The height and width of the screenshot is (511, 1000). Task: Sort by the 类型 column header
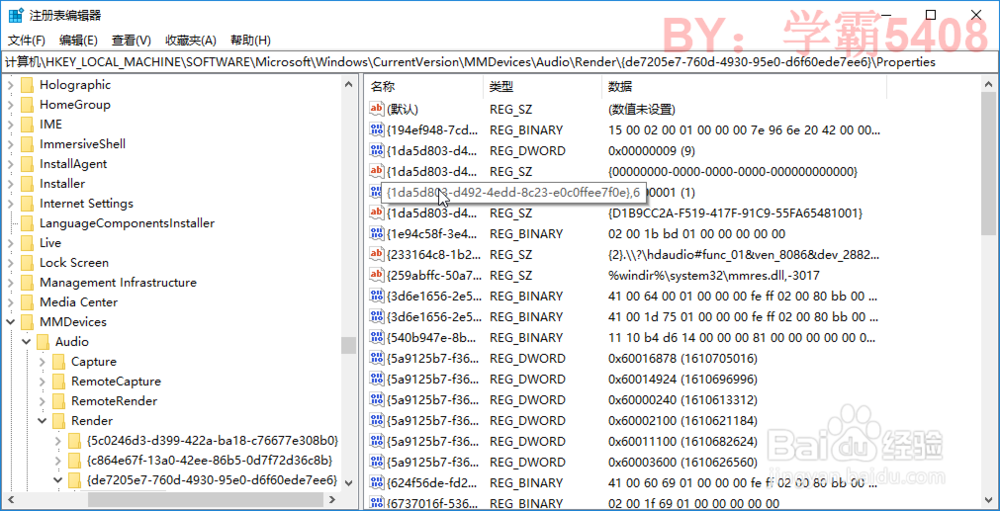pyautogui.click(x=543, y=87)
